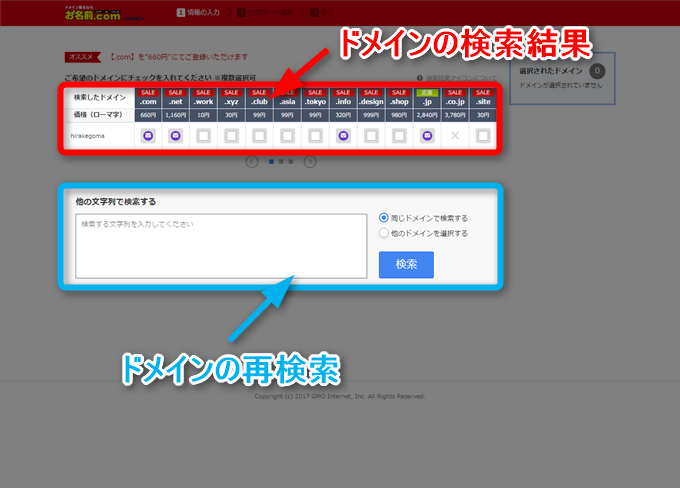Image resolution: width=680 pixels, height=488 pixels.
Task: Click the 3,780円 price cell
Action: click(455, 115)
